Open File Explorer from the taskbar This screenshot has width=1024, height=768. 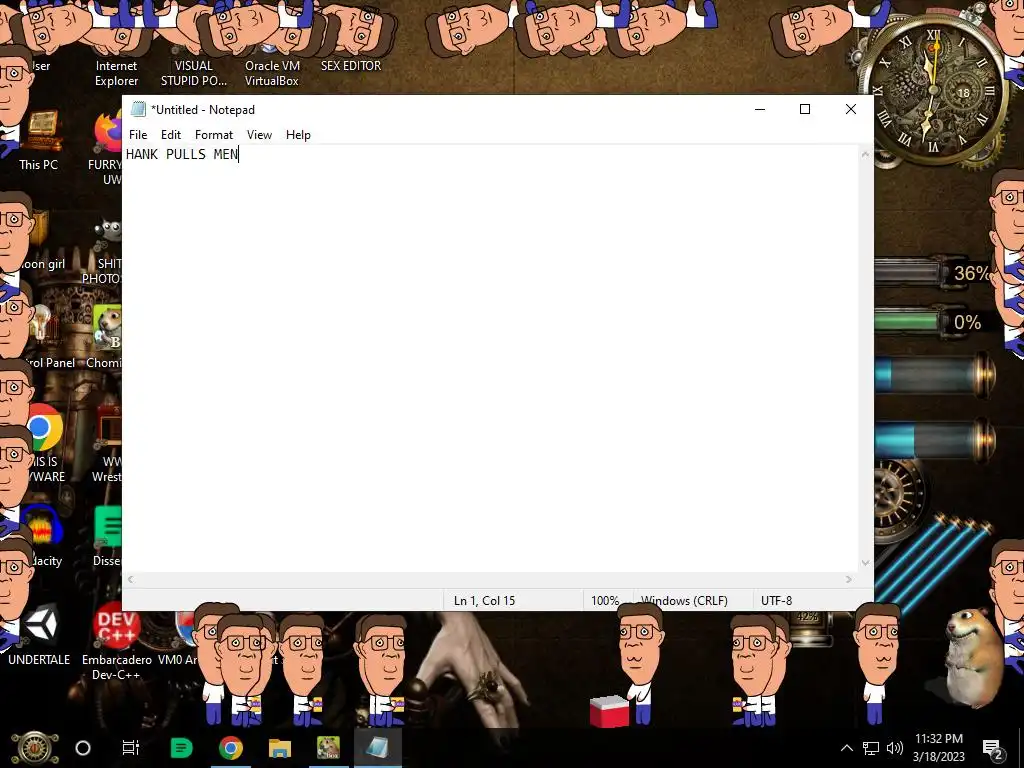click(280, 748)
